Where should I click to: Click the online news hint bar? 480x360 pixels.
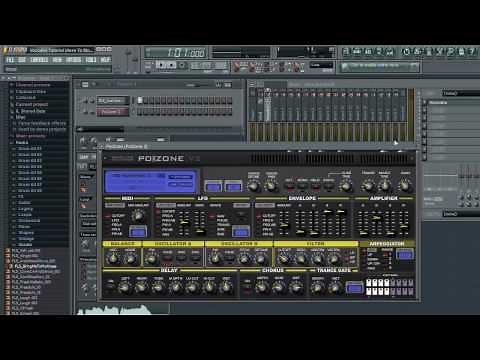point(379,66)
